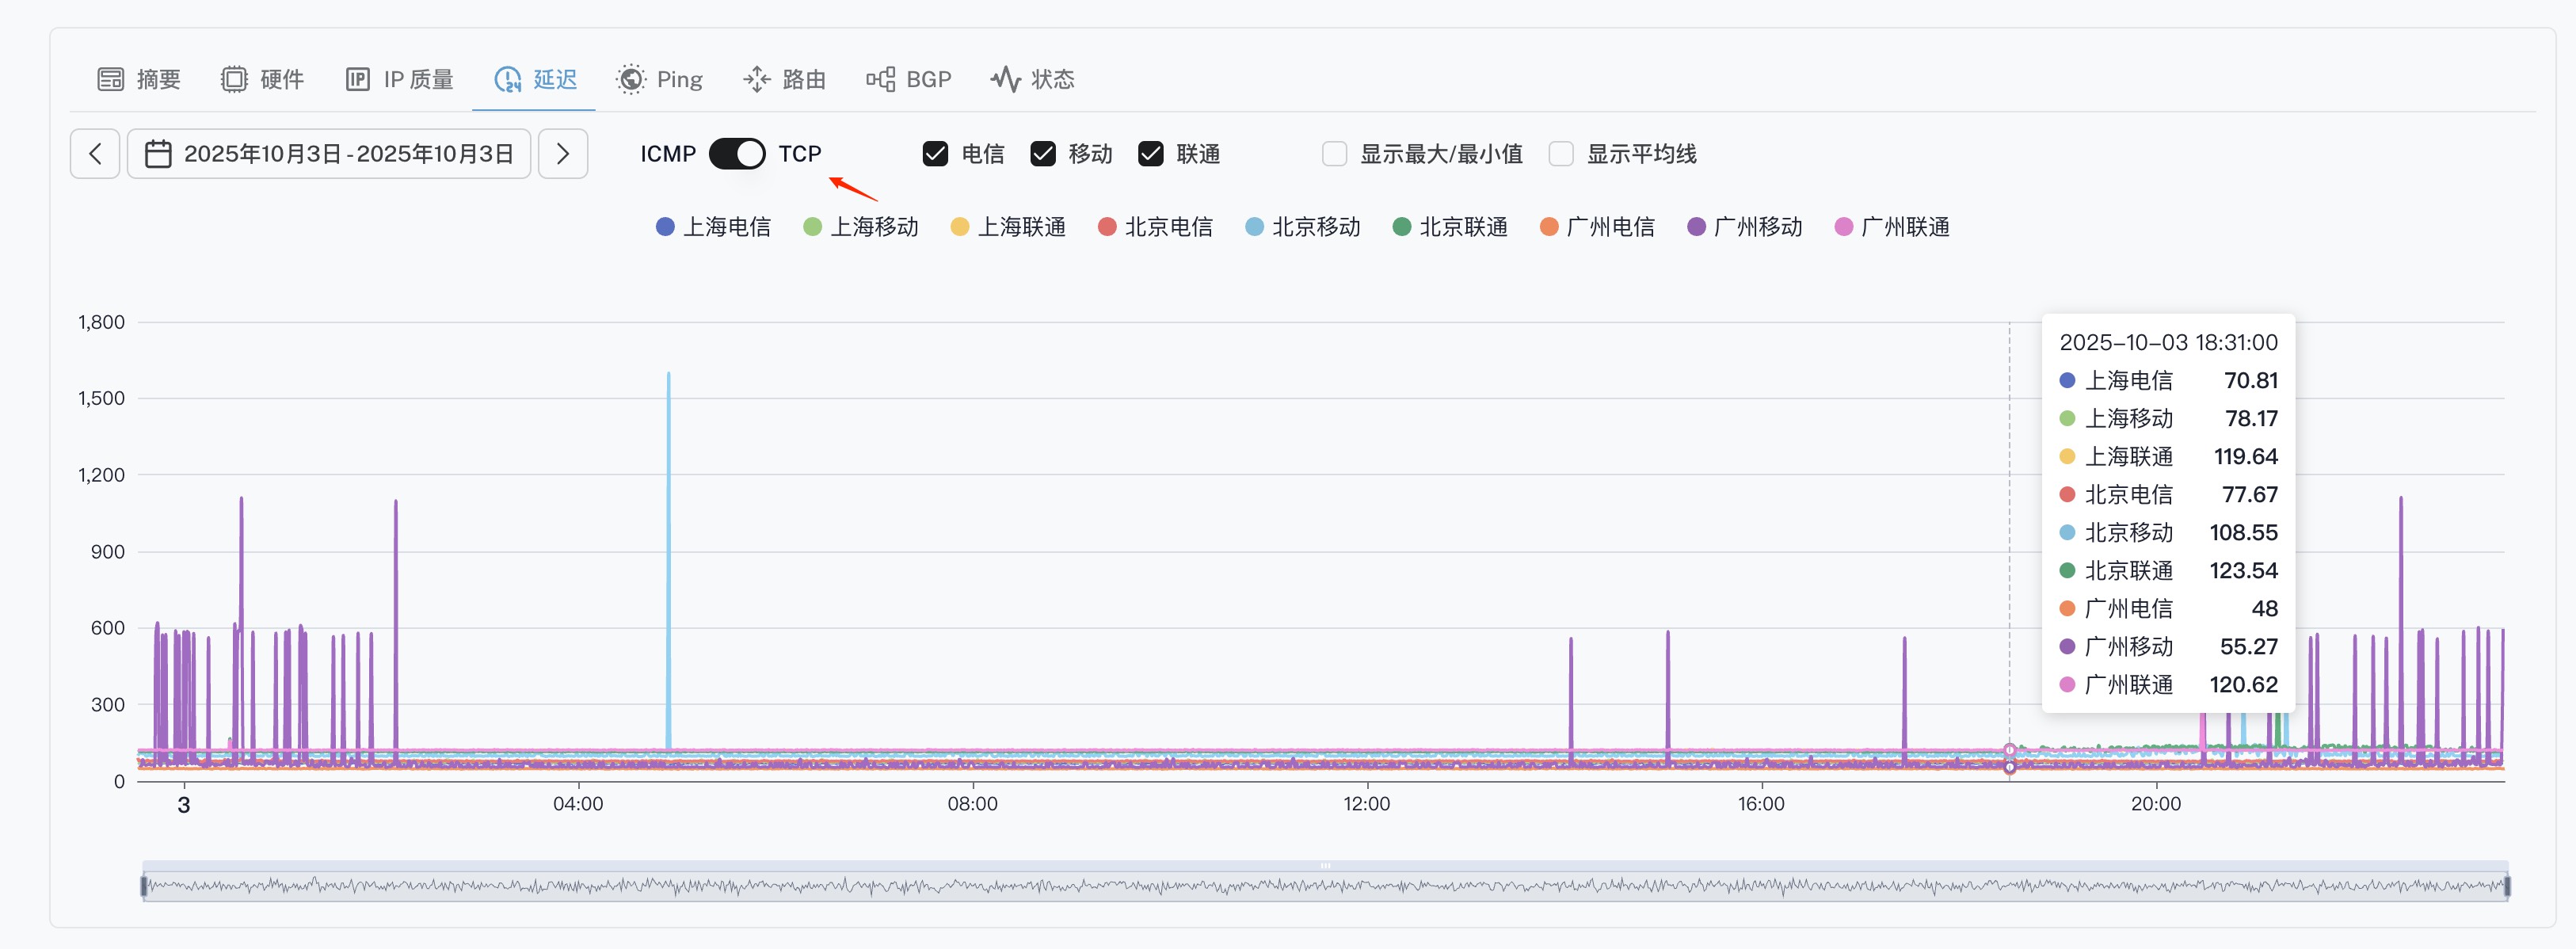This screenshot has width=2576, height=949.
Task: Click the IP quality icon beside IP 质量
Action: (x=357, y=79)
